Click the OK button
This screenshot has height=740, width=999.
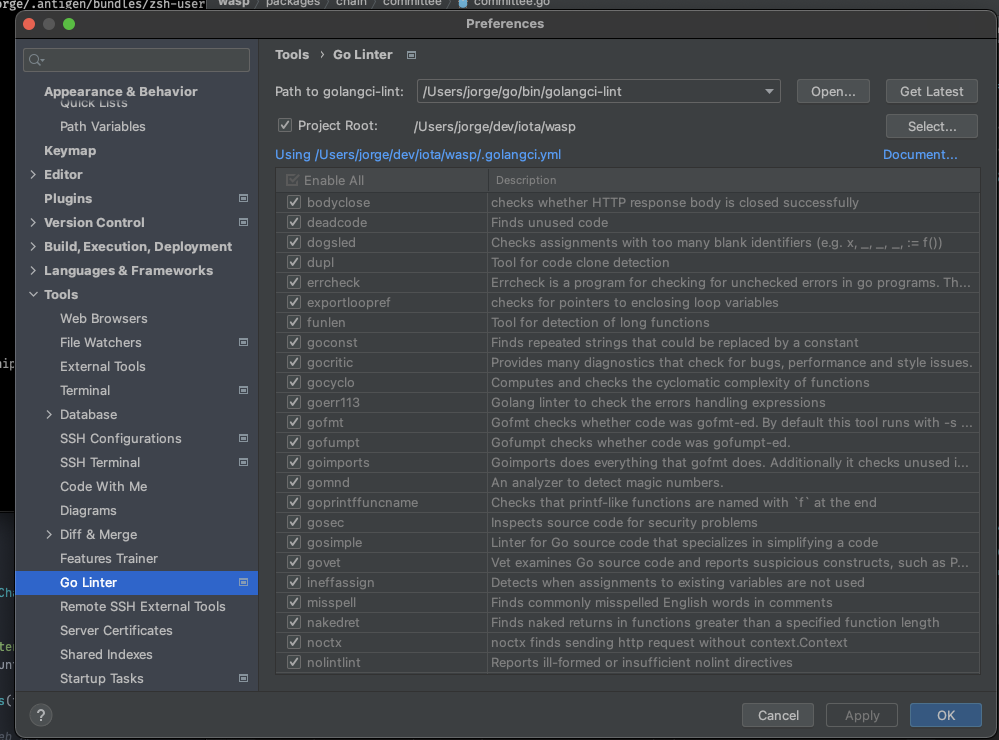[x=945, y=715]
